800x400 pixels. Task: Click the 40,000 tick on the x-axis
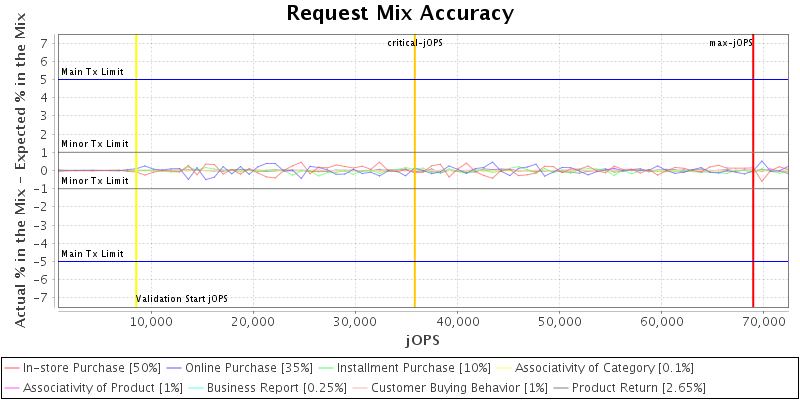457,321
